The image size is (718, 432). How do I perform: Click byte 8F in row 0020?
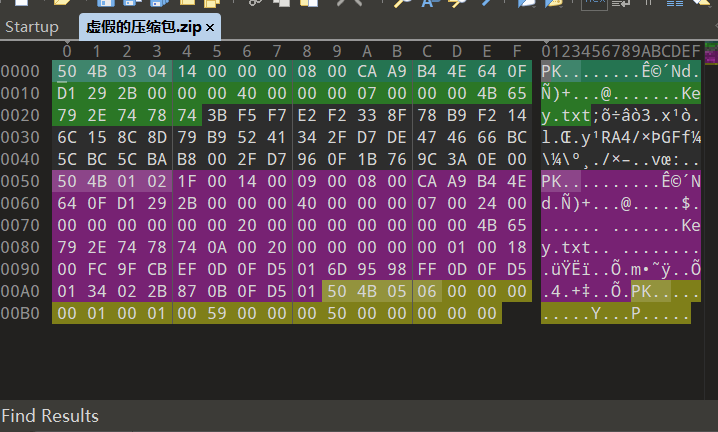[397, 115]
